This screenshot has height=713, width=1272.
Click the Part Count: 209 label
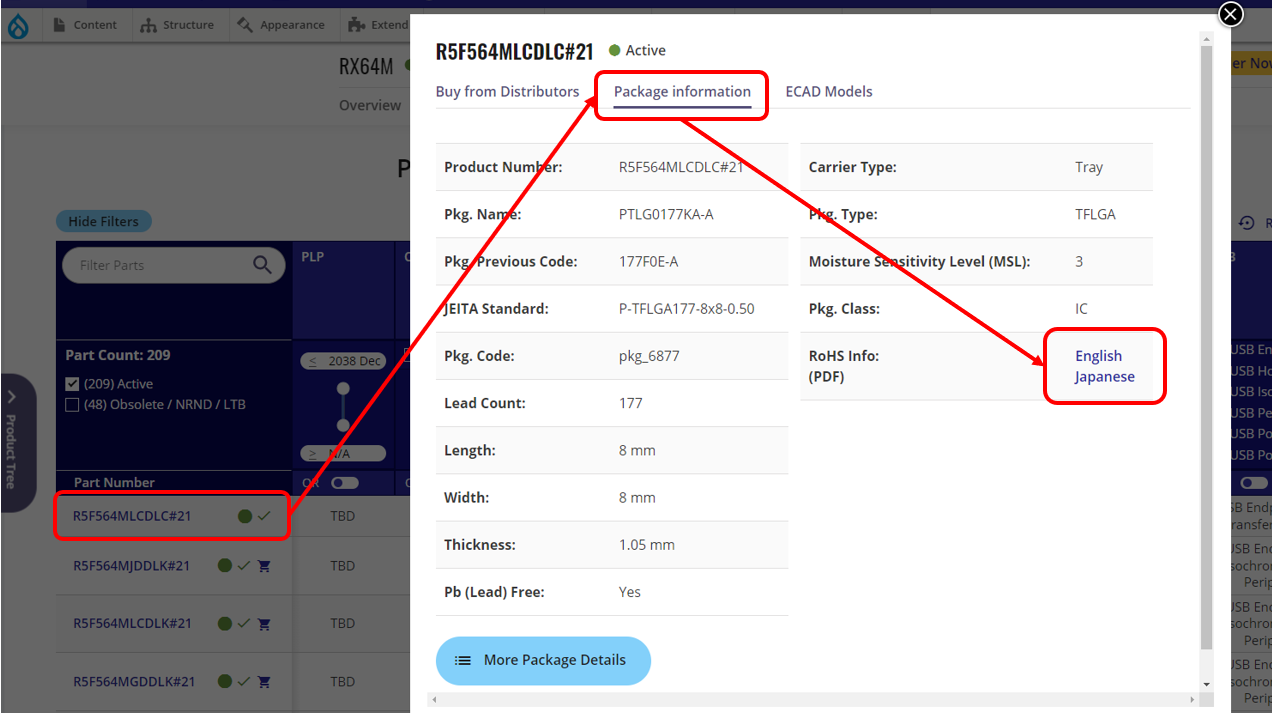coord(118,355)
